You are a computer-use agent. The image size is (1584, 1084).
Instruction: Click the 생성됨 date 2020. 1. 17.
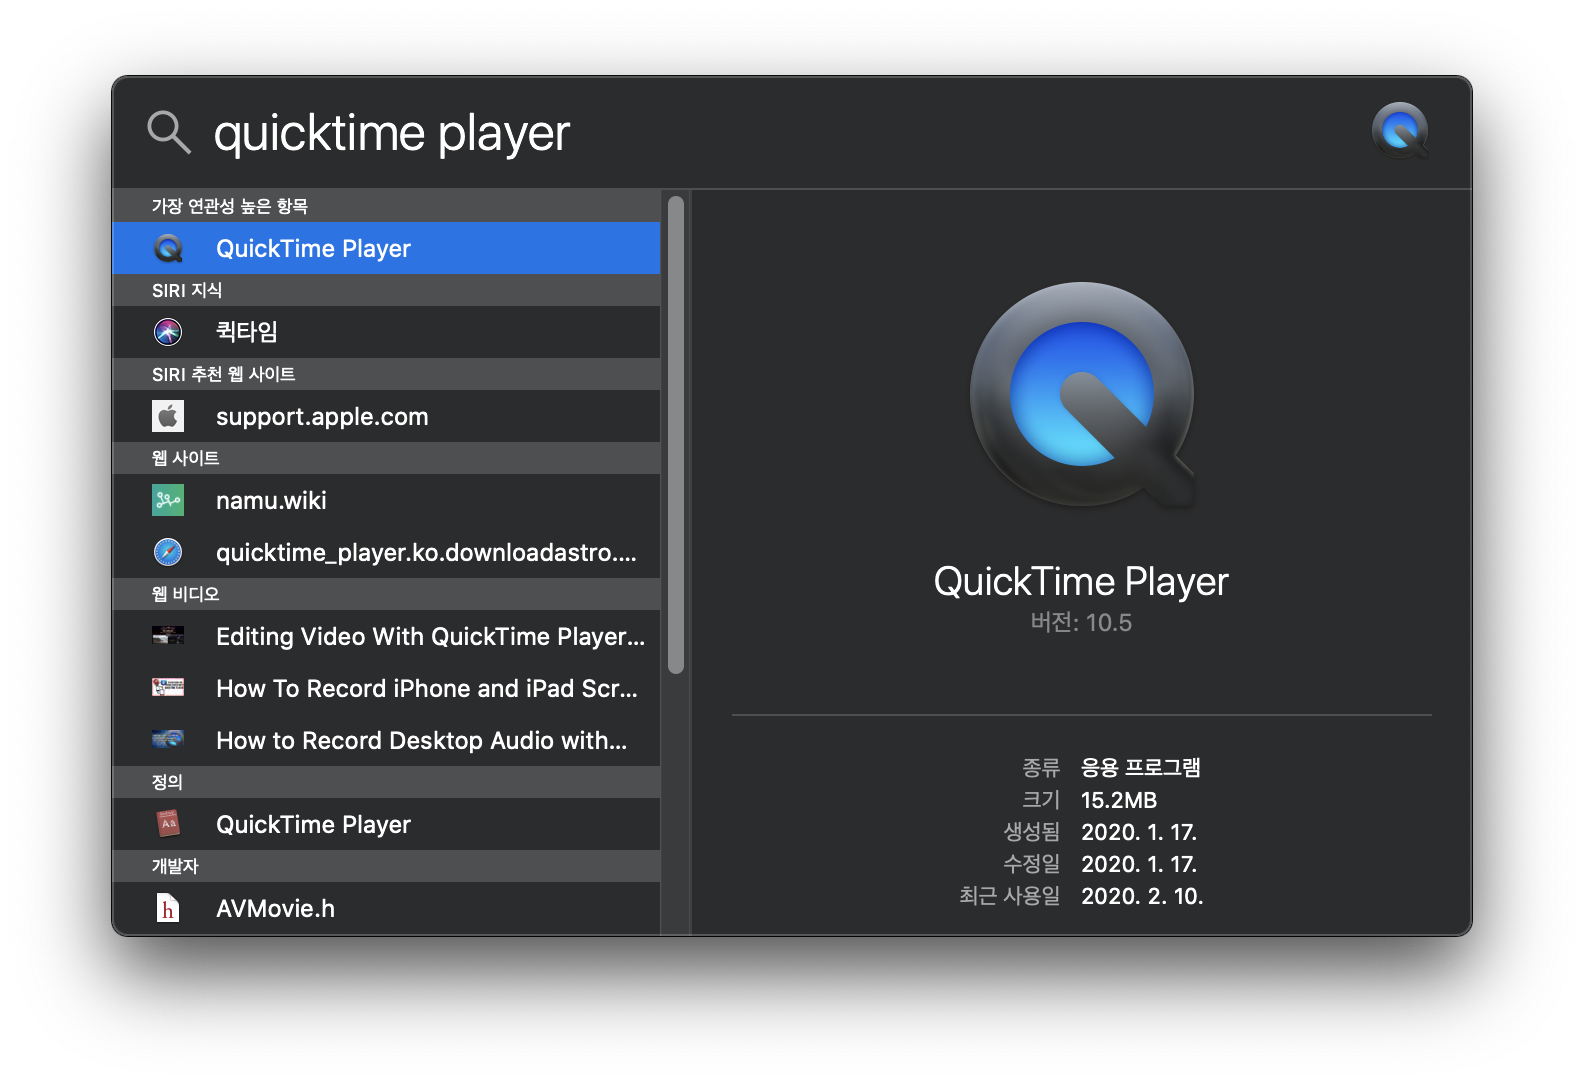1139,832
